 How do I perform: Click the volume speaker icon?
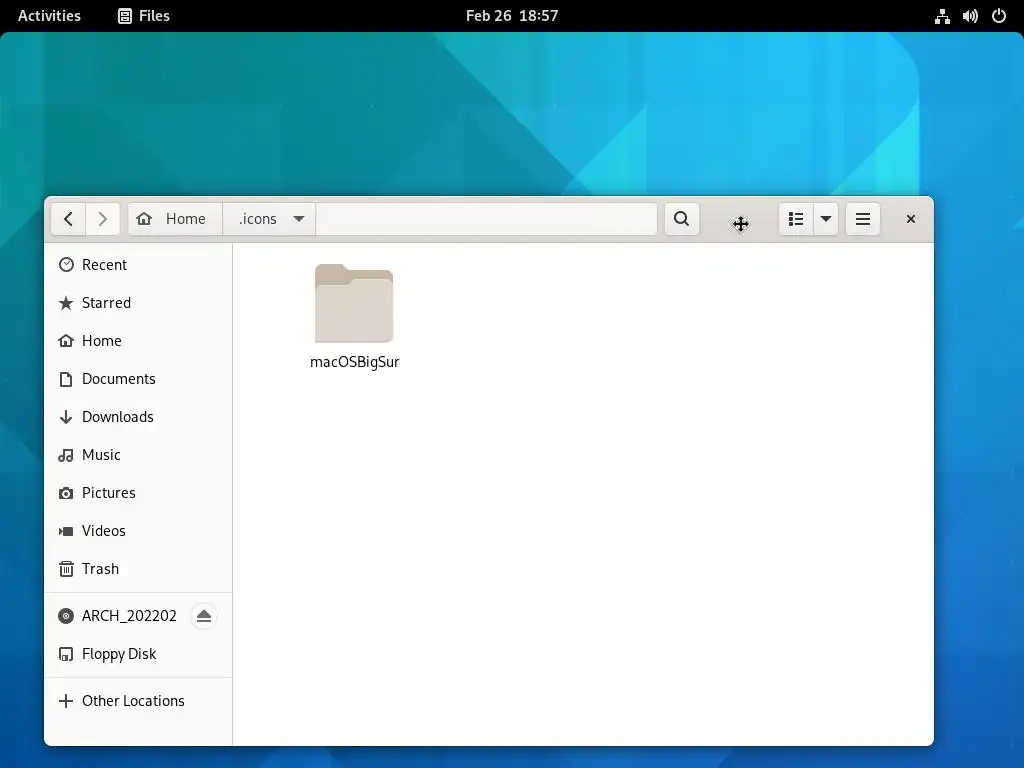[x=970, y=16]
